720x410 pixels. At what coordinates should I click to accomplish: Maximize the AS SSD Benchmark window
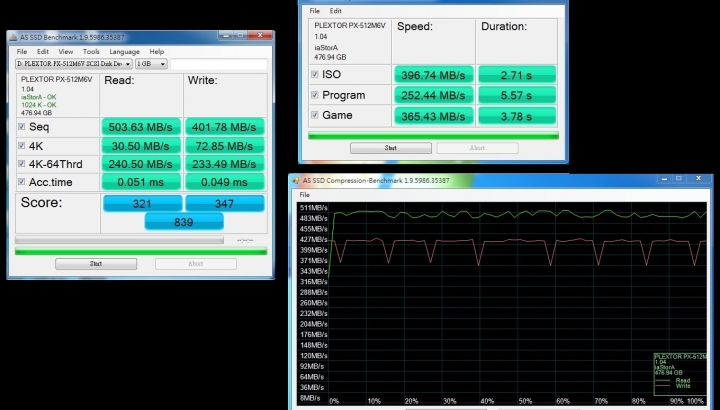(x=240, y=35)
